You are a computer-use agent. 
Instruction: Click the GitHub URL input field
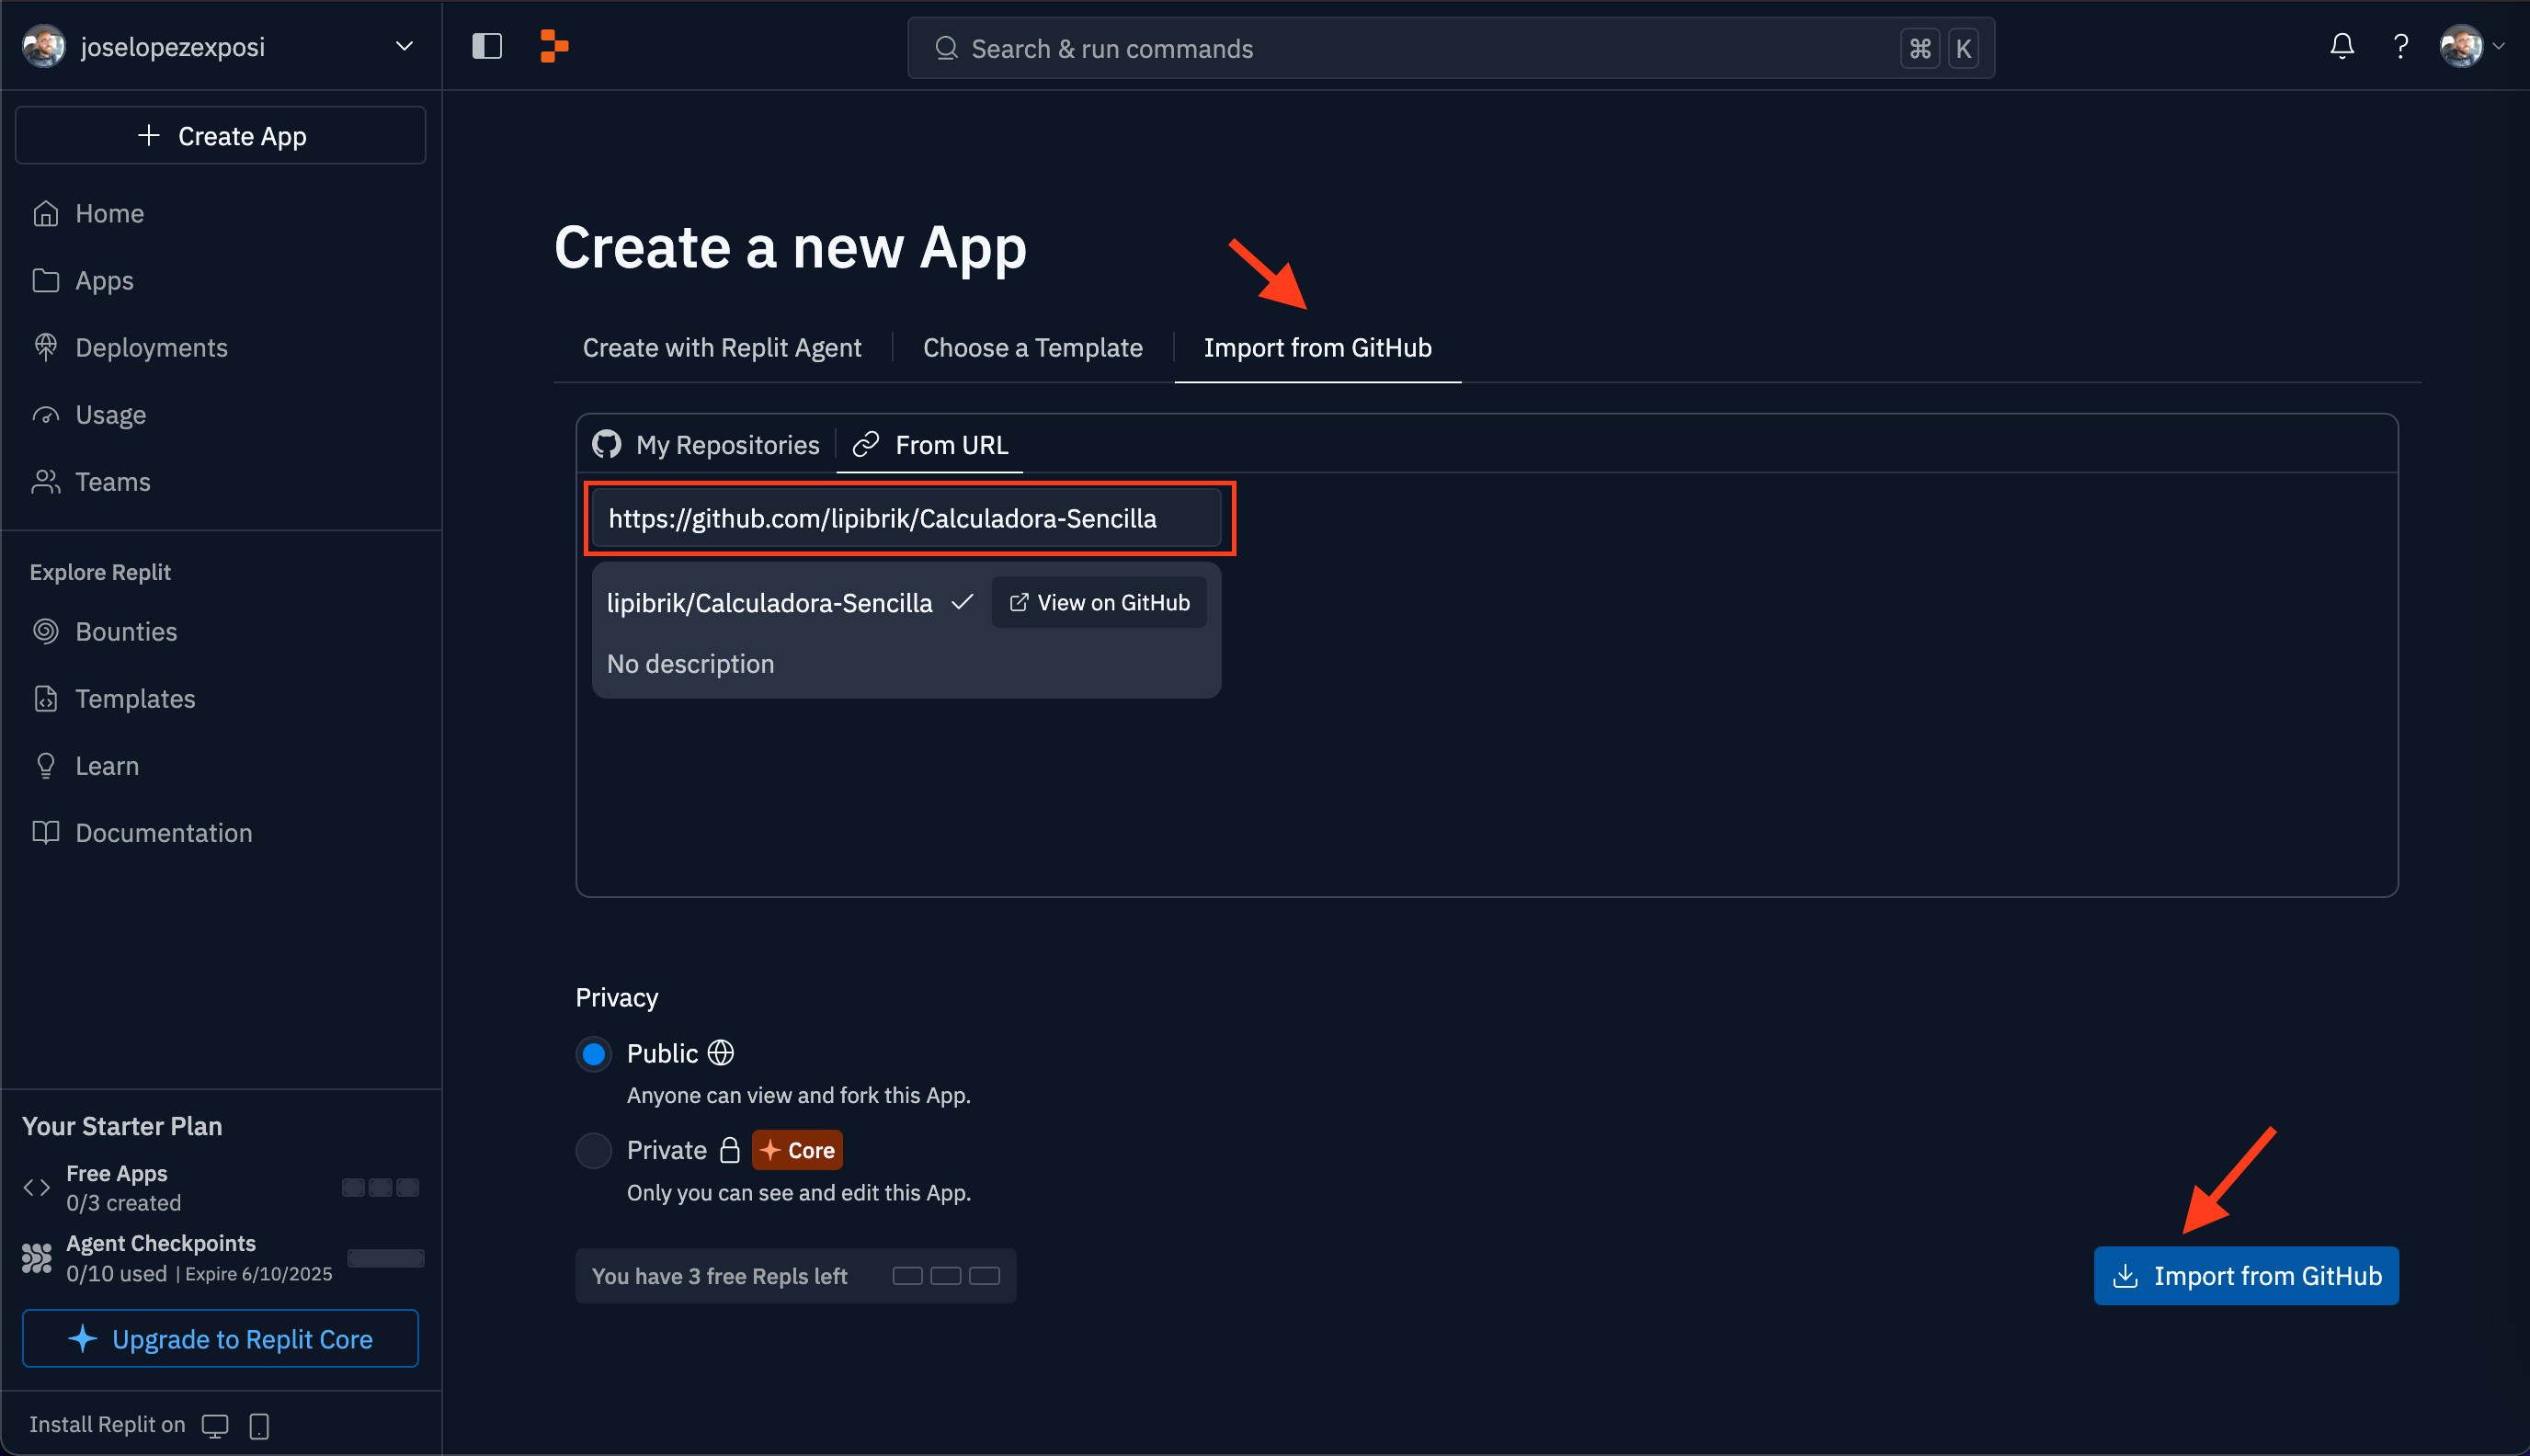pos(905,518)
